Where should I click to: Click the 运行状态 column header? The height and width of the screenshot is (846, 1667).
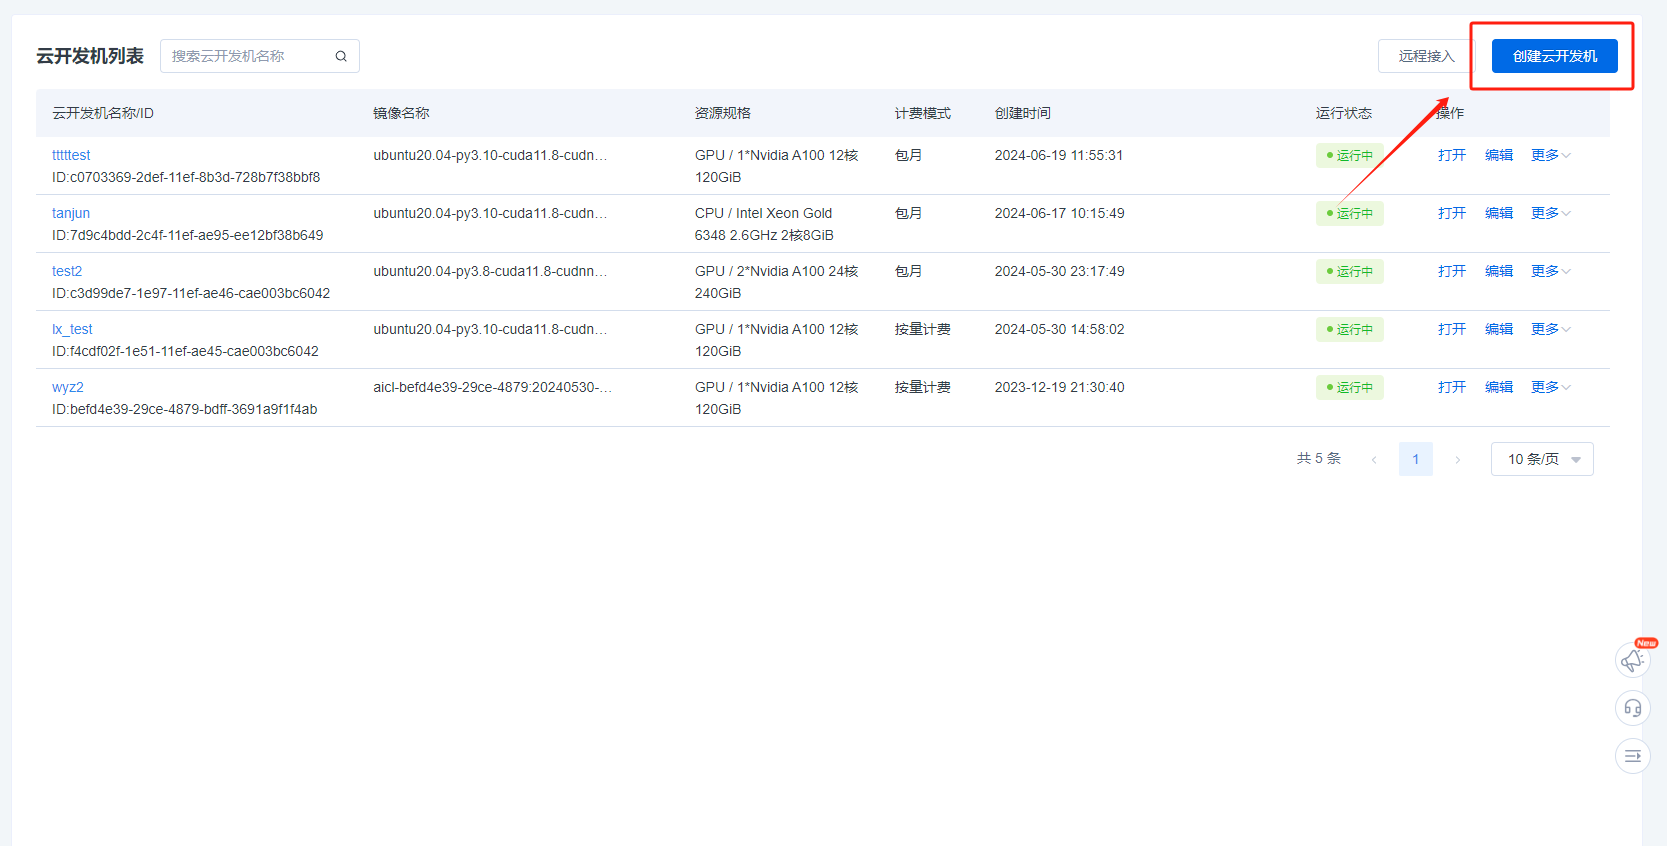(x=1344, y=113)
